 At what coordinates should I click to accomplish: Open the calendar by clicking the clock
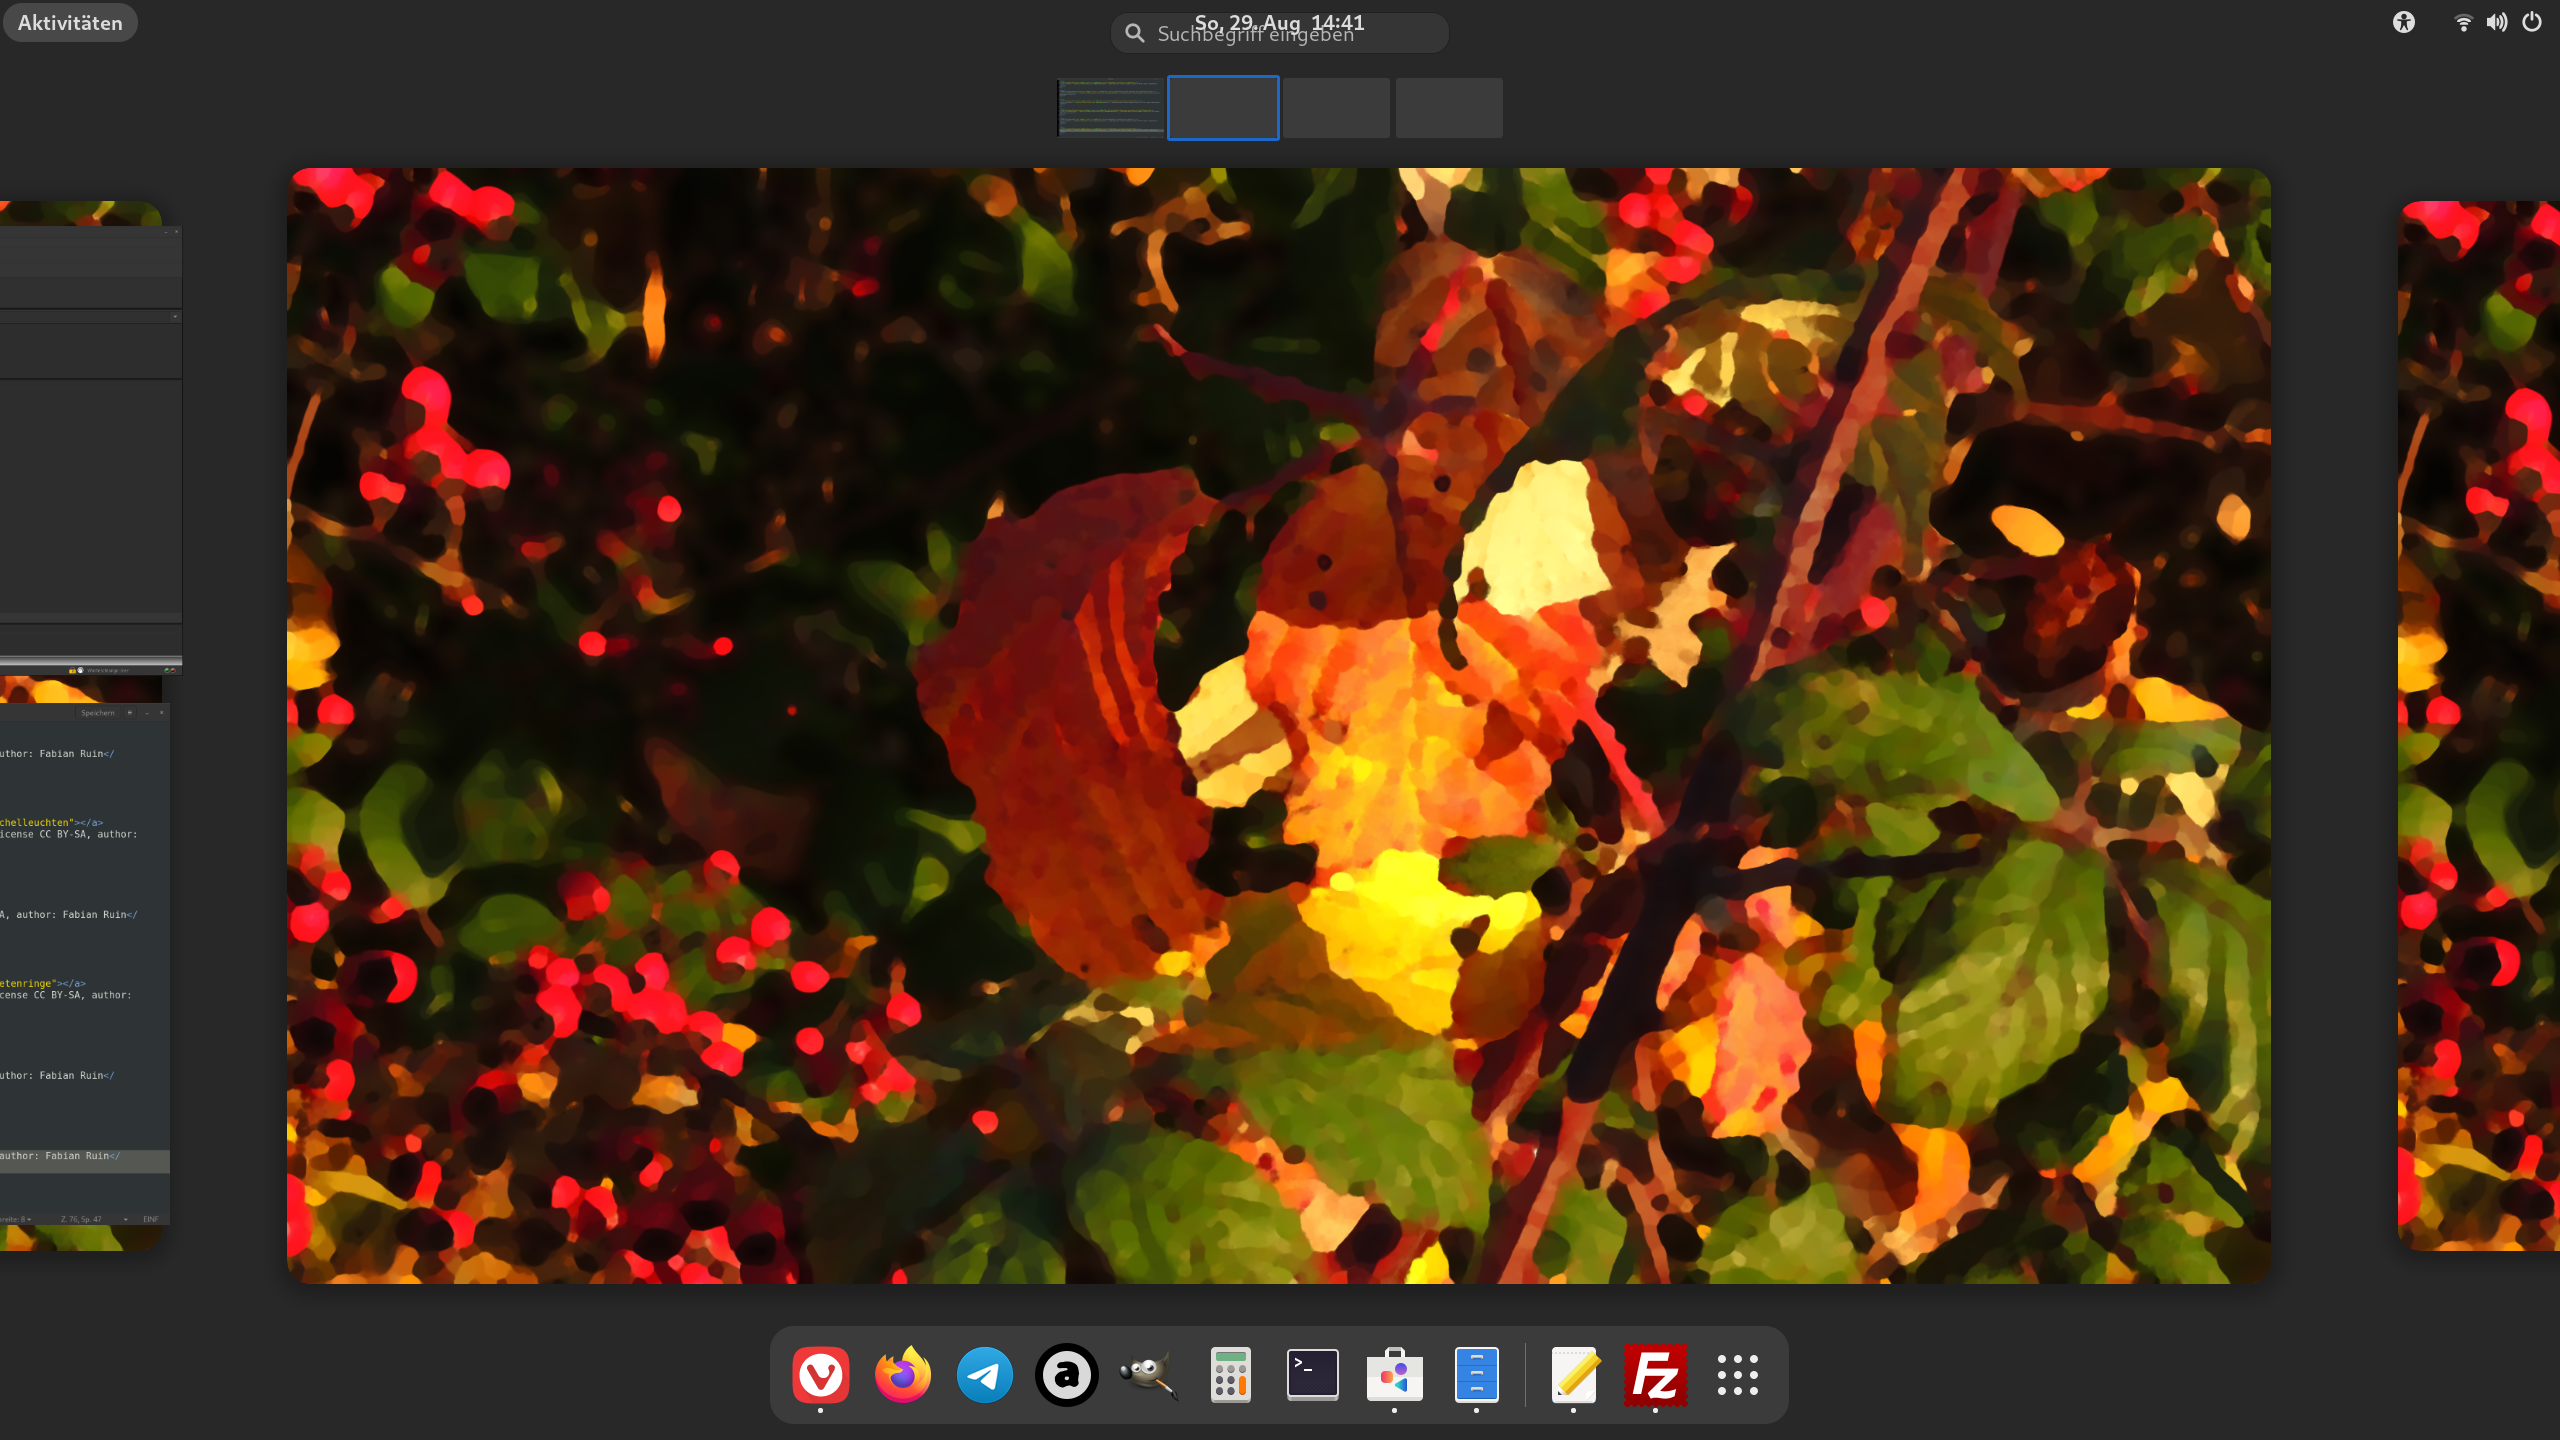pos(1279,21)
